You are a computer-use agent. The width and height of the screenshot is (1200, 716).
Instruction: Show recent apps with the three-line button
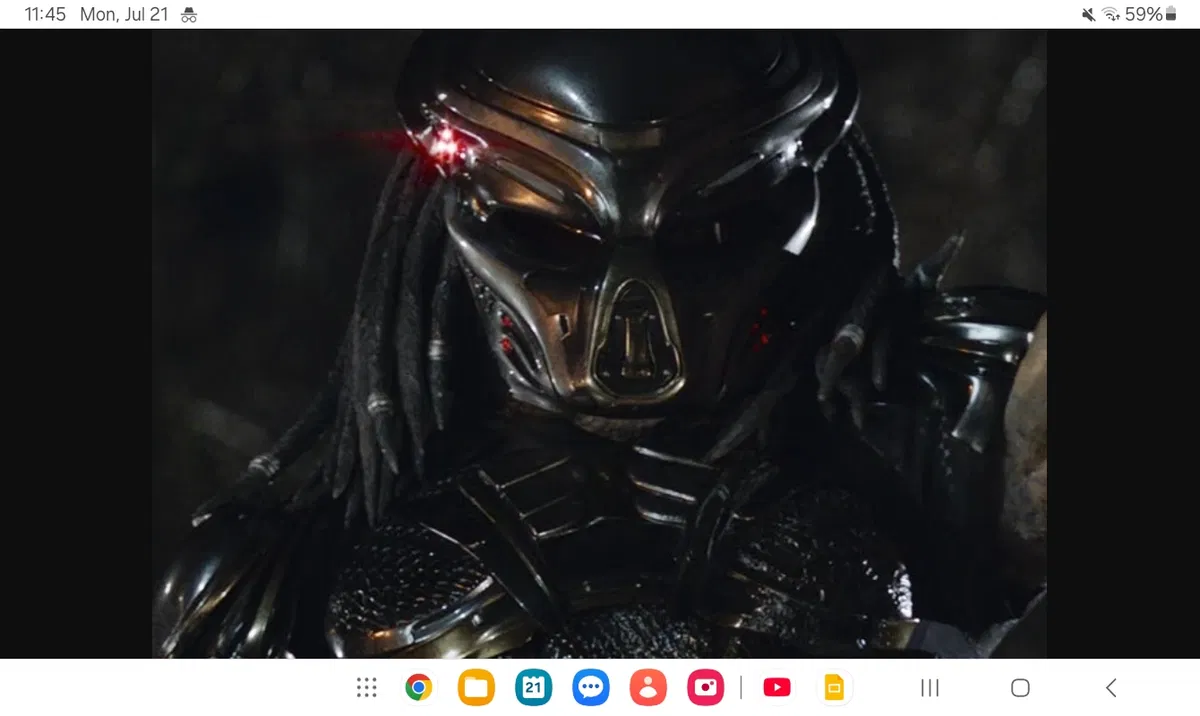930,687
